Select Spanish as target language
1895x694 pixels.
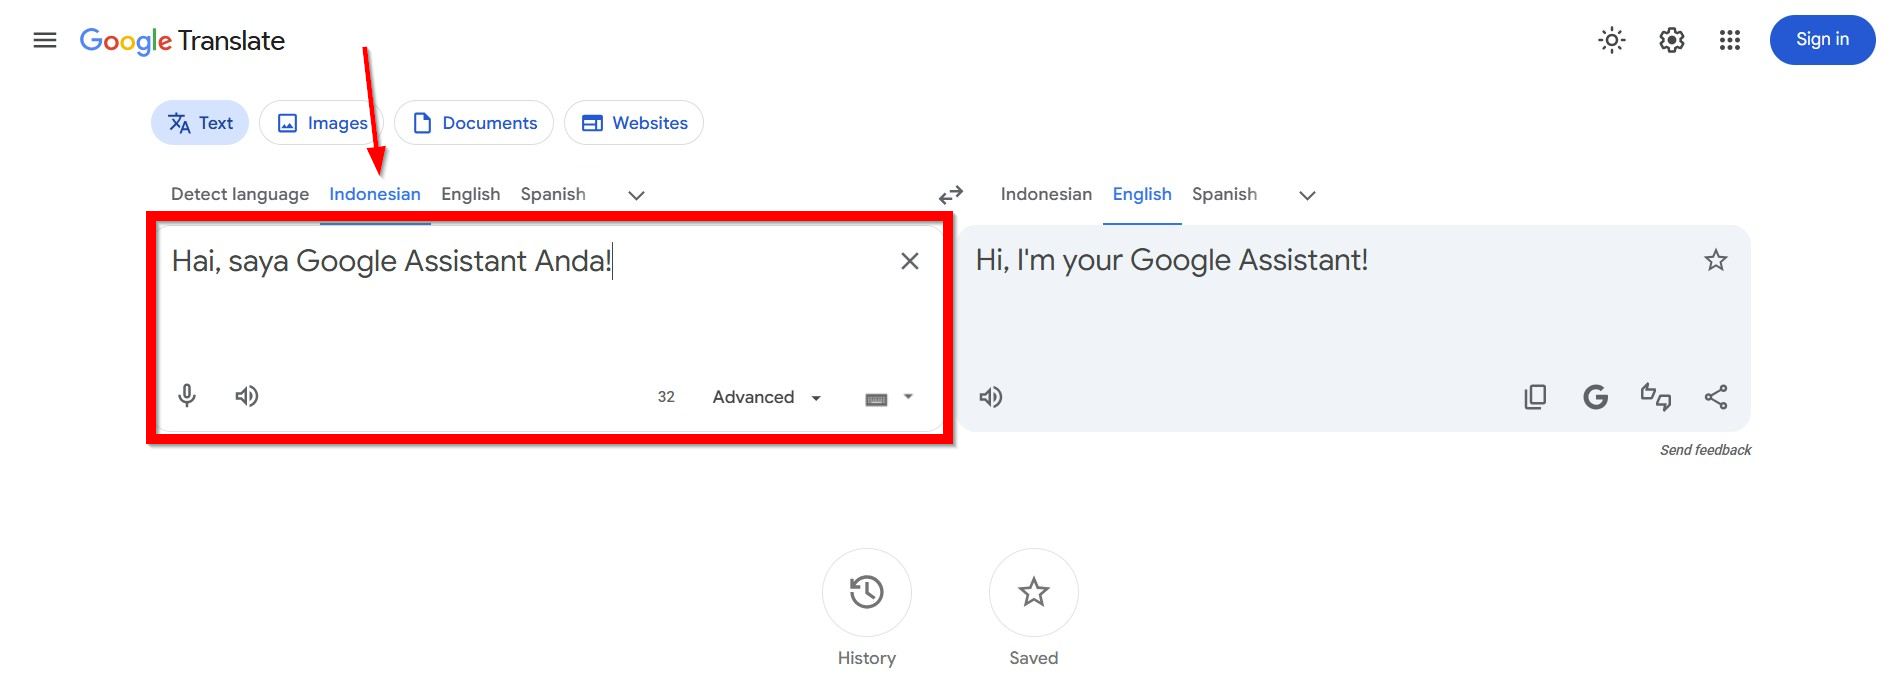1224,194
